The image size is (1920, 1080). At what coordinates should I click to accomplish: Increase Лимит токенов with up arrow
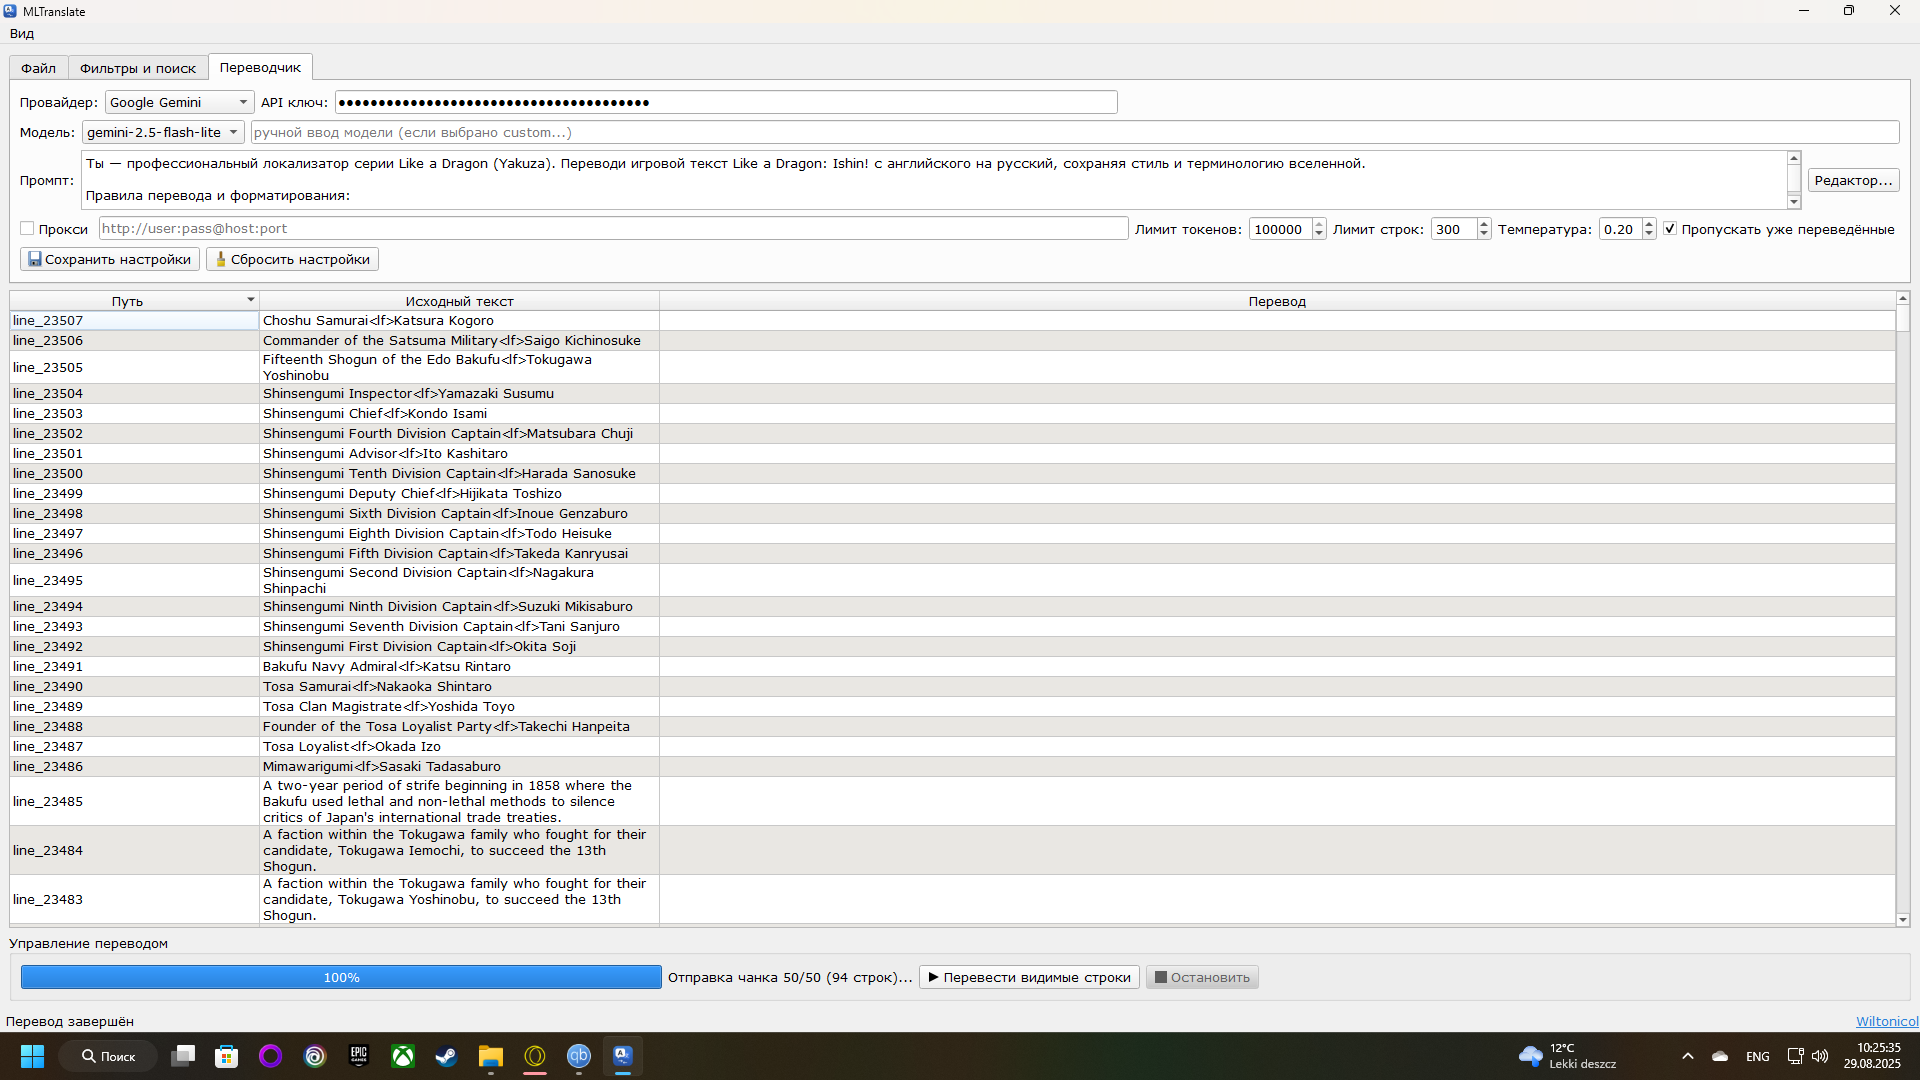click(1319, 224)
